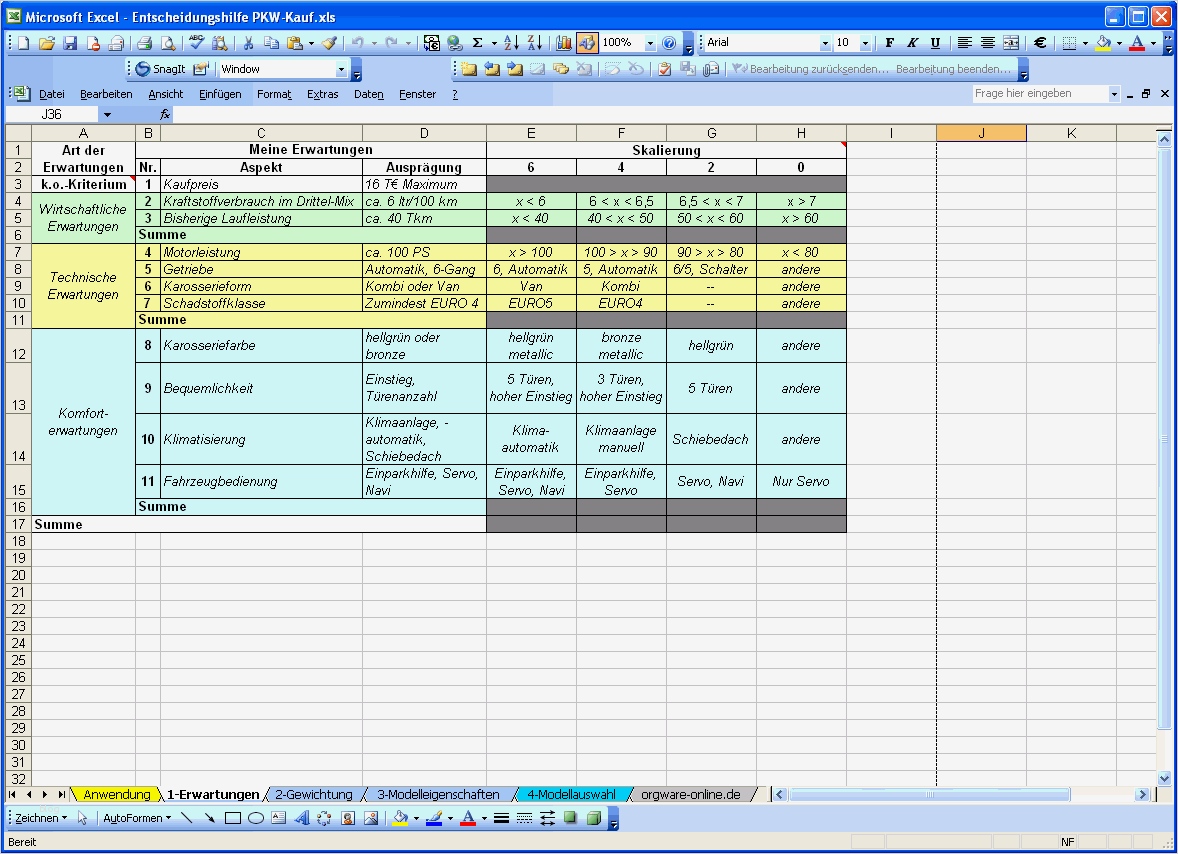
Task: Run spell check
Action: click(196, 43)
